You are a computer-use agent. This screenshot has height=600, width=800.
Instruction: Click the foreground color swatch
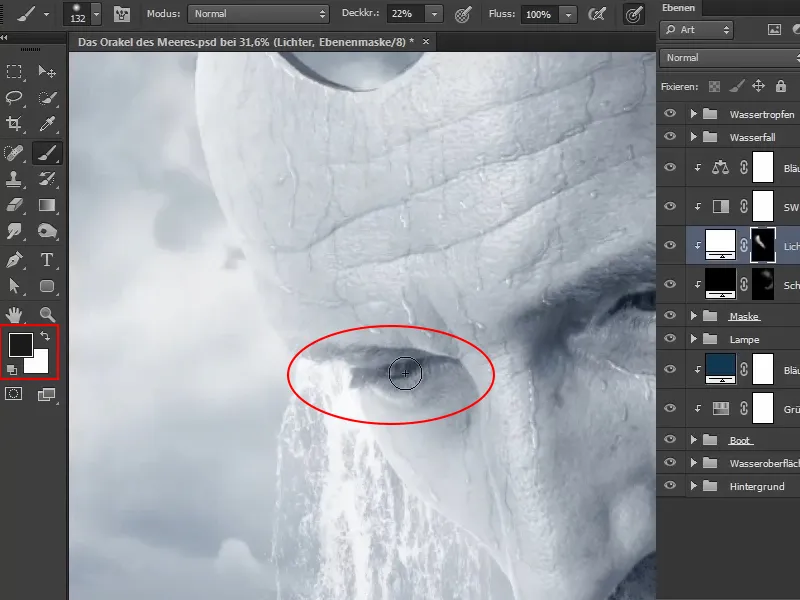tap(21, 344)
